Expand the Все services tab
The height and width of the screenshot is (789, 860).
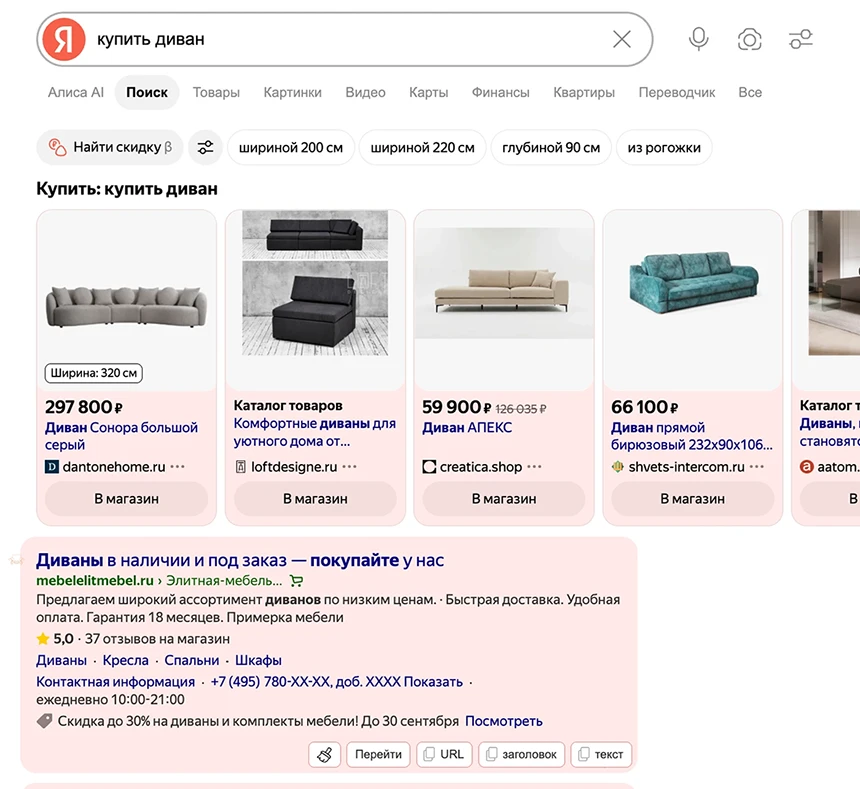750,92
